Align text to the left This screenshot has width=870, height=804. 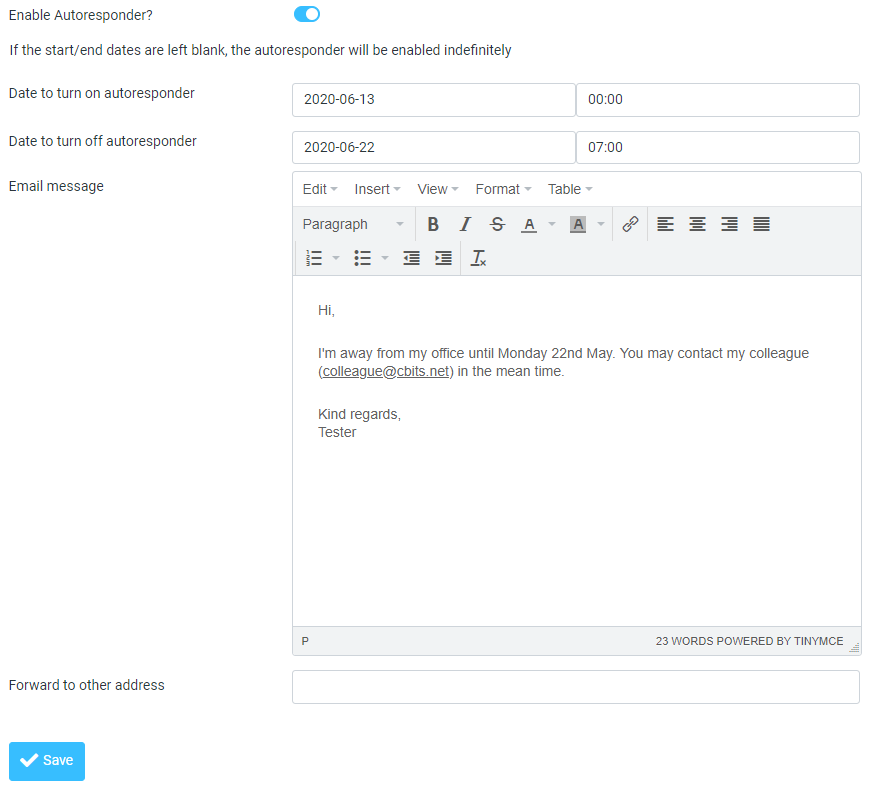click(665, 224)
